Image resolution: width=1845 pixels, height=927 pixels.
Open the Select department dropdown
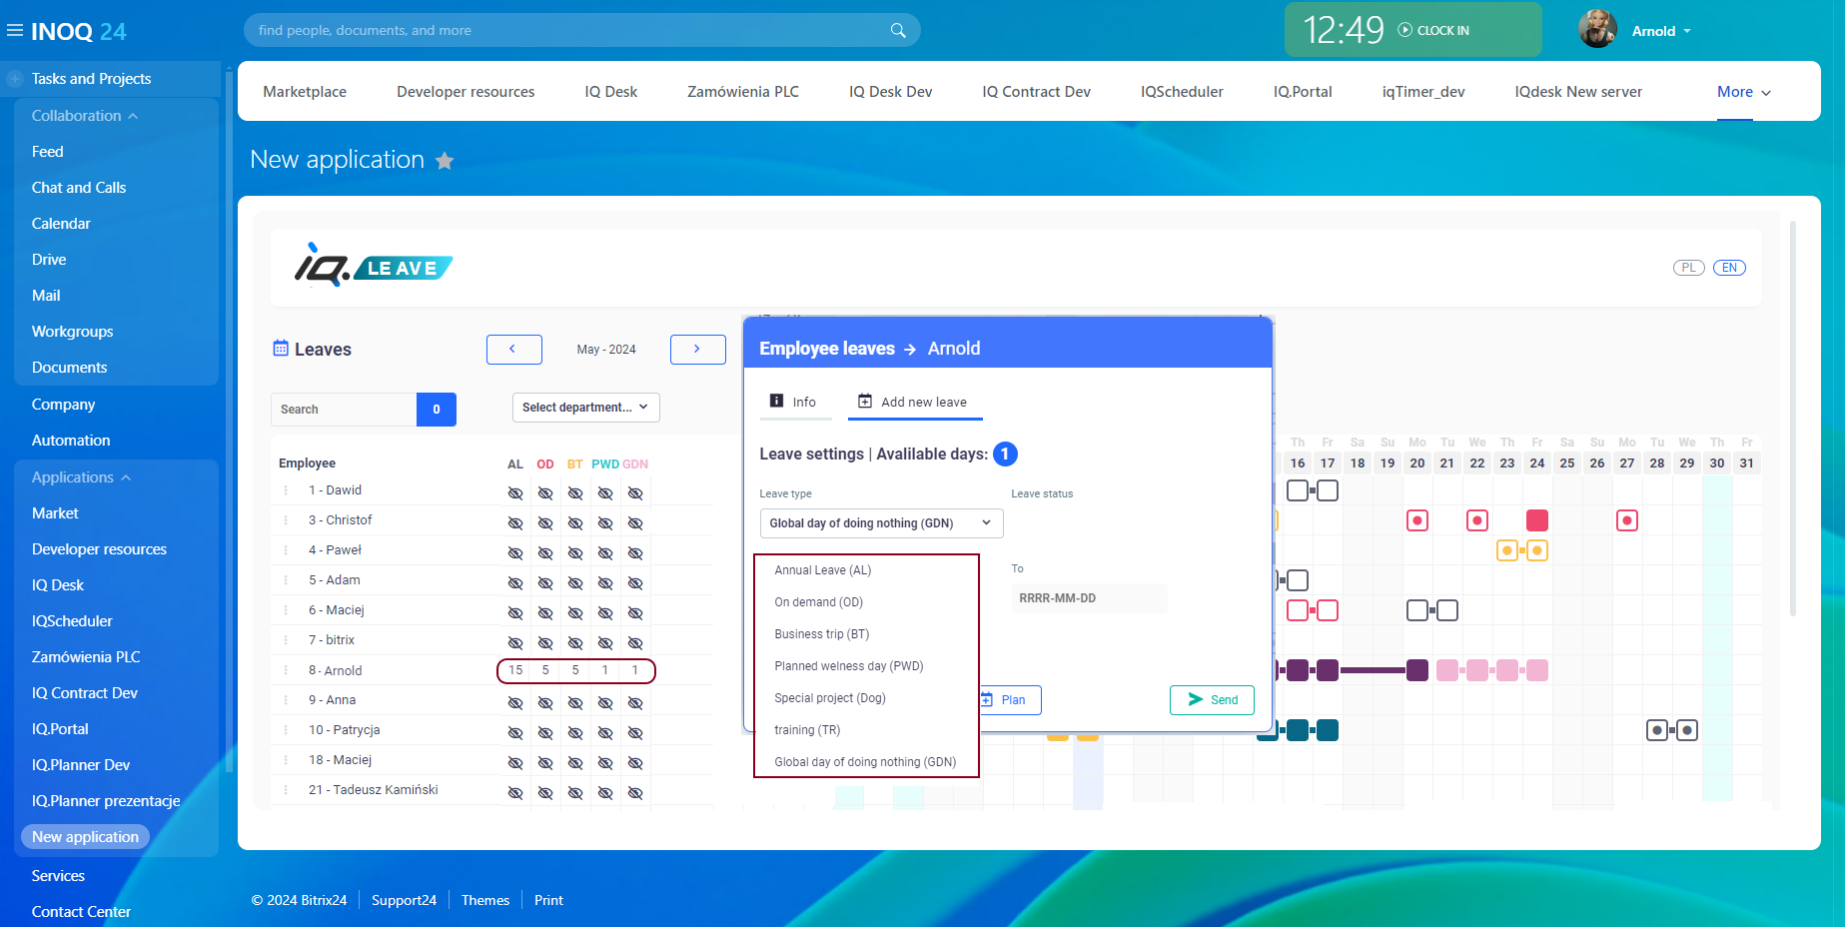point(586,407)
